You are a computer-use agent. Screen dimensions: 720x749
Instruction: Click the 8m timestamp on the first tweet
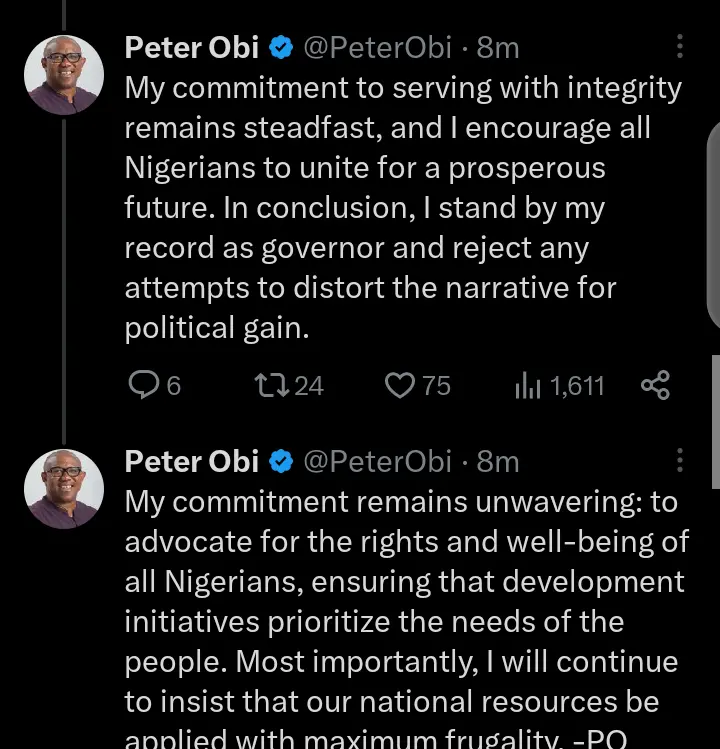click(497, 47)
